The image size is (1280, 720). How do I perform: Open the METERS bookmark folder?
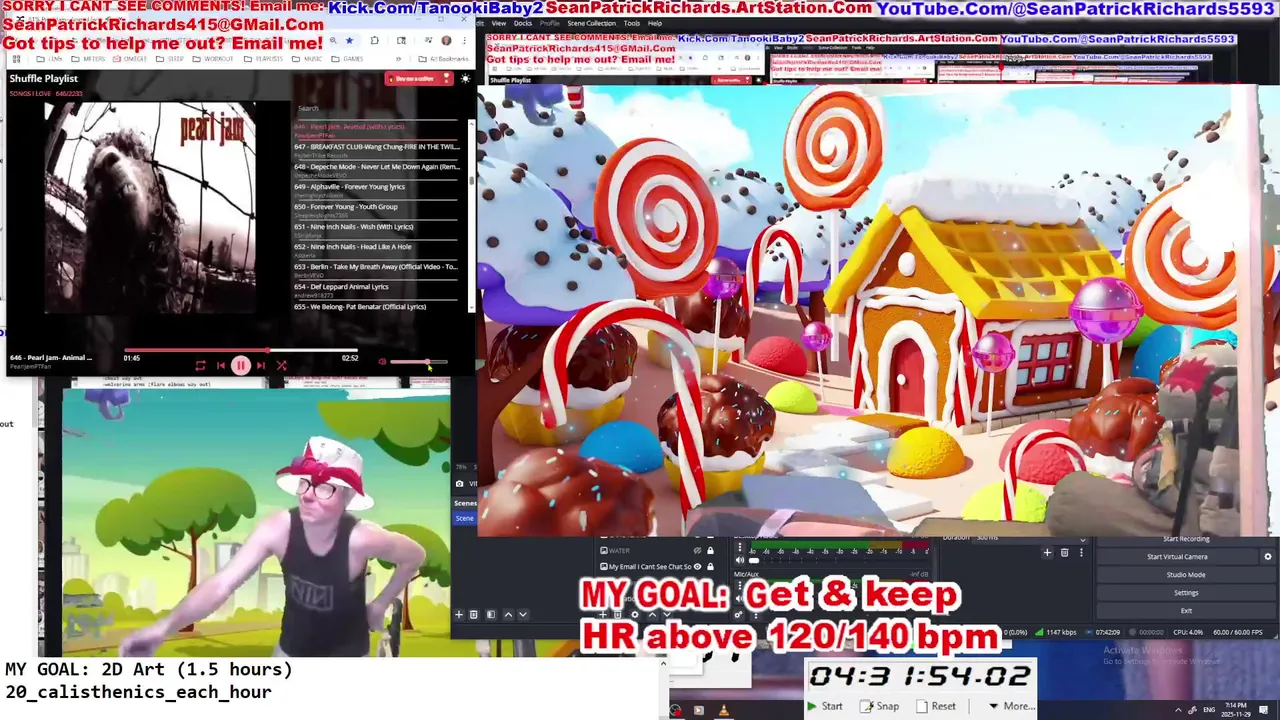[x=88, y=59]
